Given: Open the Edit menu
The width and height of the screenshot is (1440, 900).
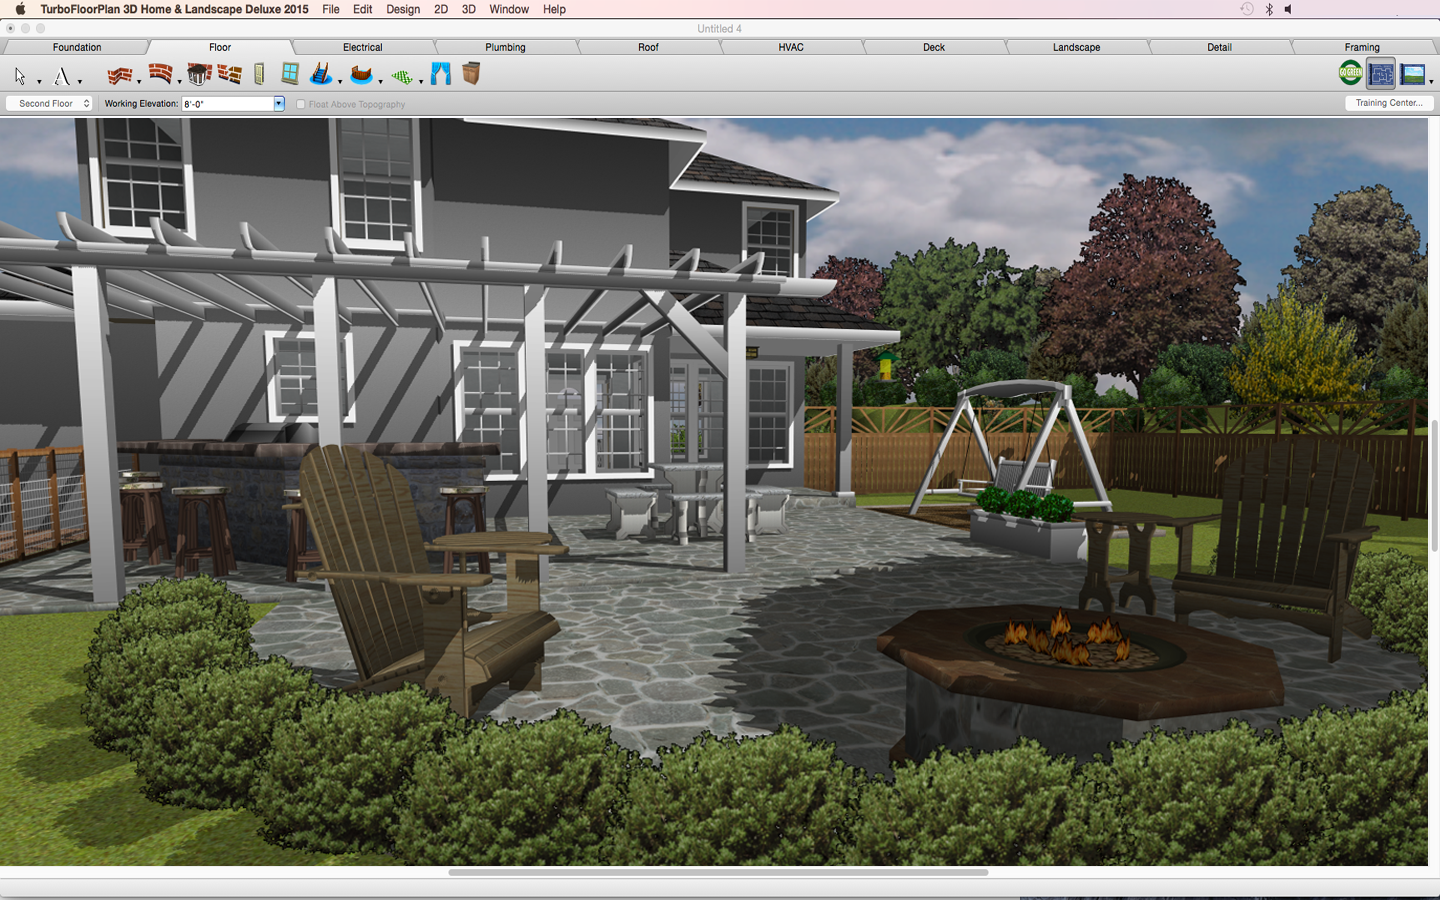Looking at the screenshot, I should (x=363, y=9).
